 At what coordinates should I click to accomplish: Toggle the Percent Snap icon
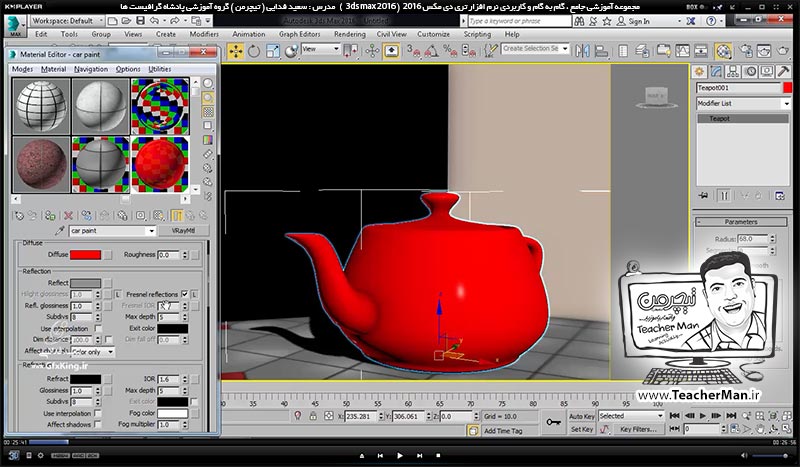coord(450,51)
